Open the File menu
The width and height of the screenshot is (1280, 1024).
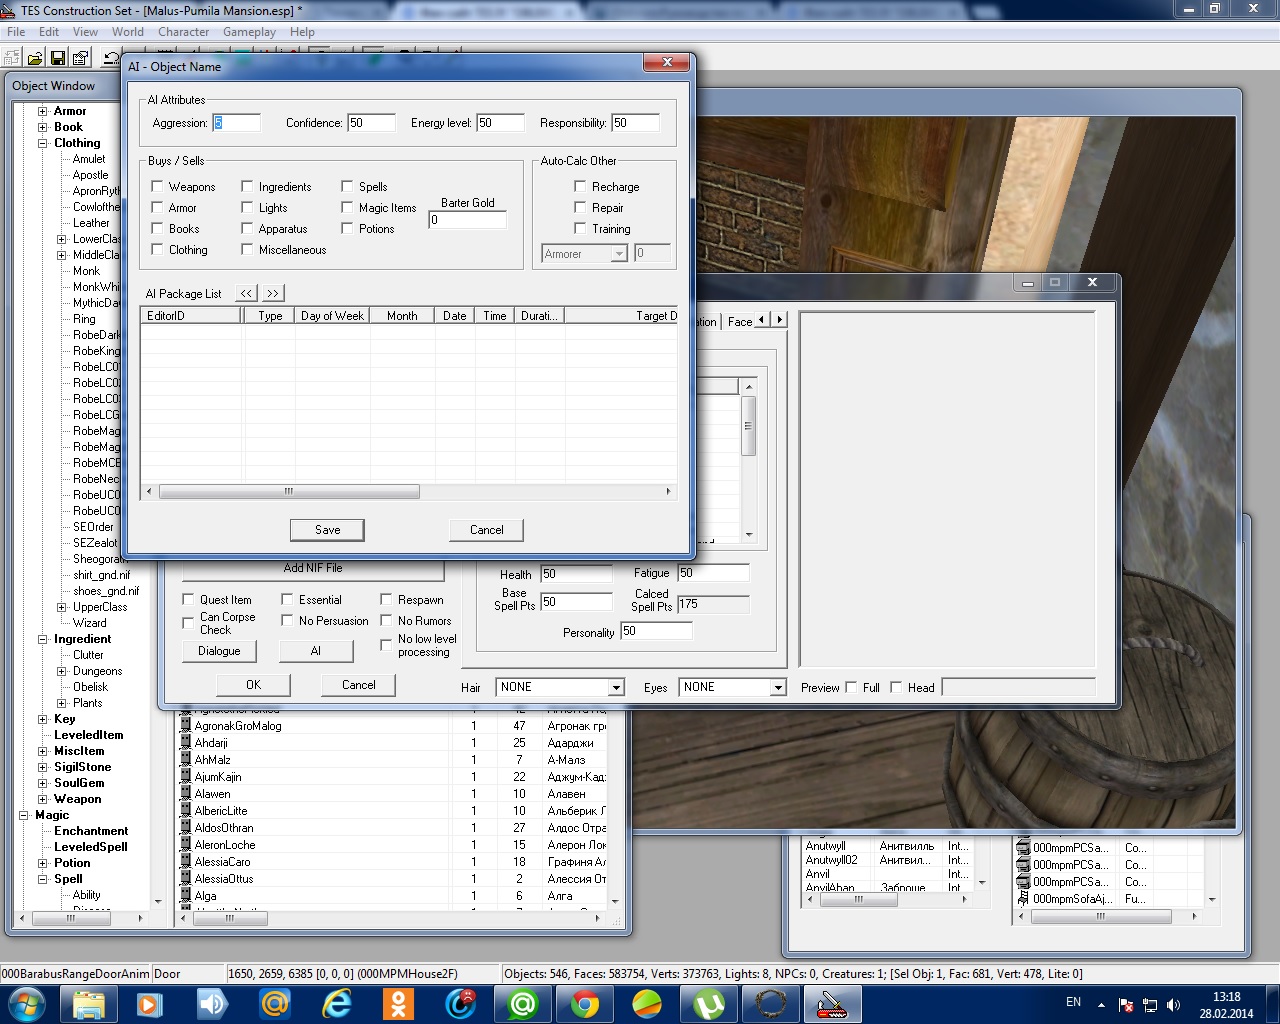[16, 32]
